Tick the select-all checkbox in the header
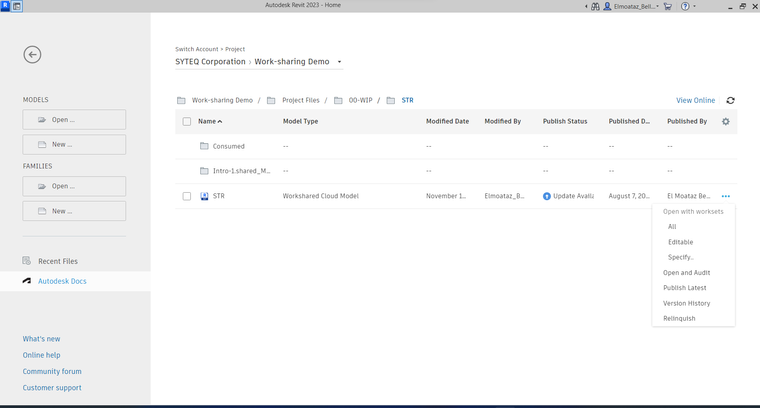Image resolution: width=760 pixels, height=408 pixels. 187,122
